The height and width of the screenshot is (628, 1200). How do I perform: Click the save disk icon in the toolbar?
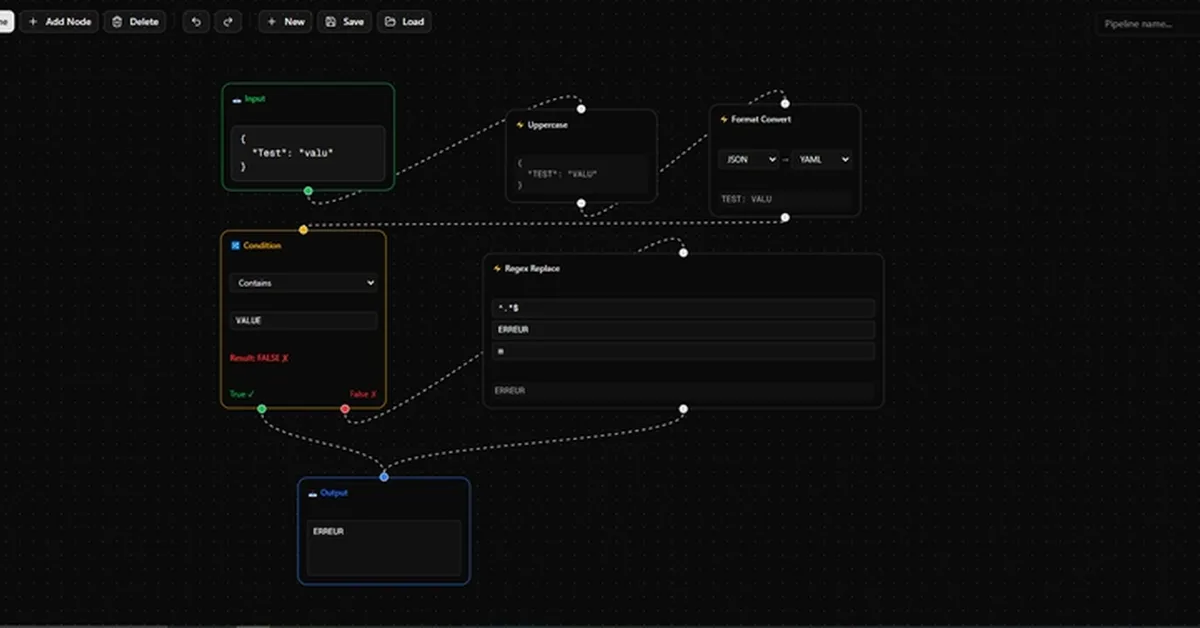click(x=329, y=21)
